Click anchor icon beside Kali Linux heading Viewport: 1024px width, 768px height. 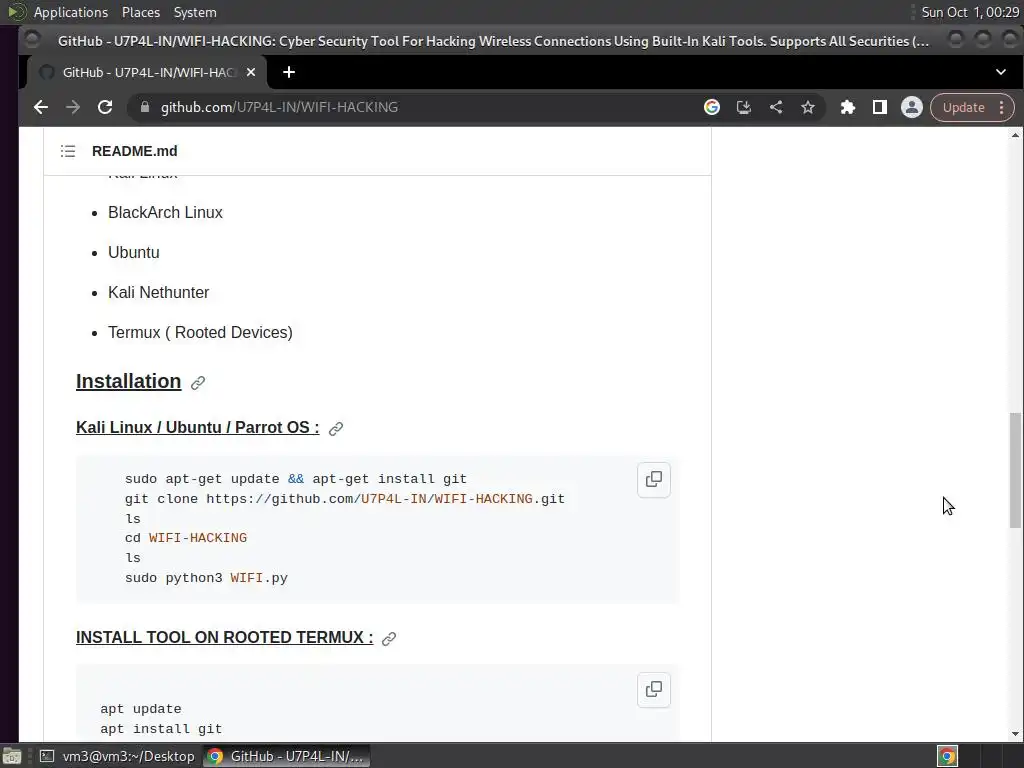point(336,429)
